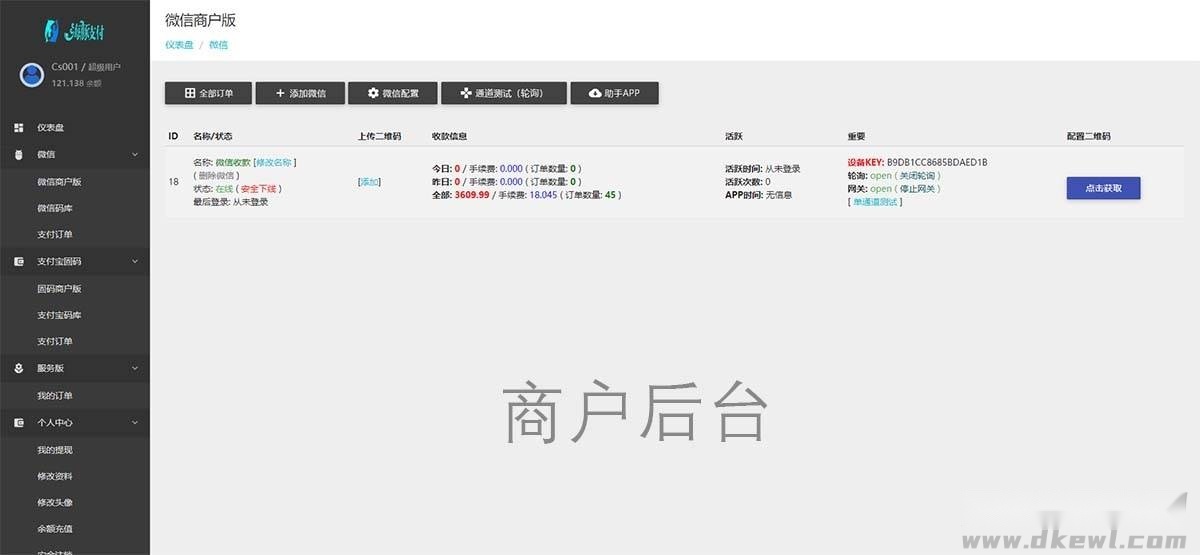Screen dimensions: 1200x555
Task: Click the 个人中心 icon in the sidebar
Action: [x=19, y=423]
